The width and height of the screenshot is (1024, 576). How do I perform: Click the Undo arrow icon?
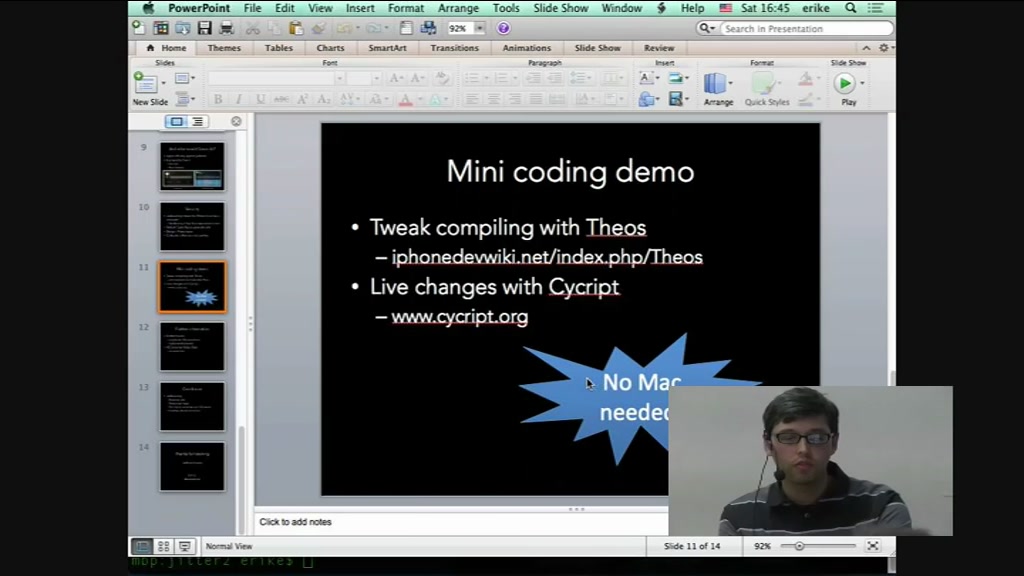click(344, 28)
